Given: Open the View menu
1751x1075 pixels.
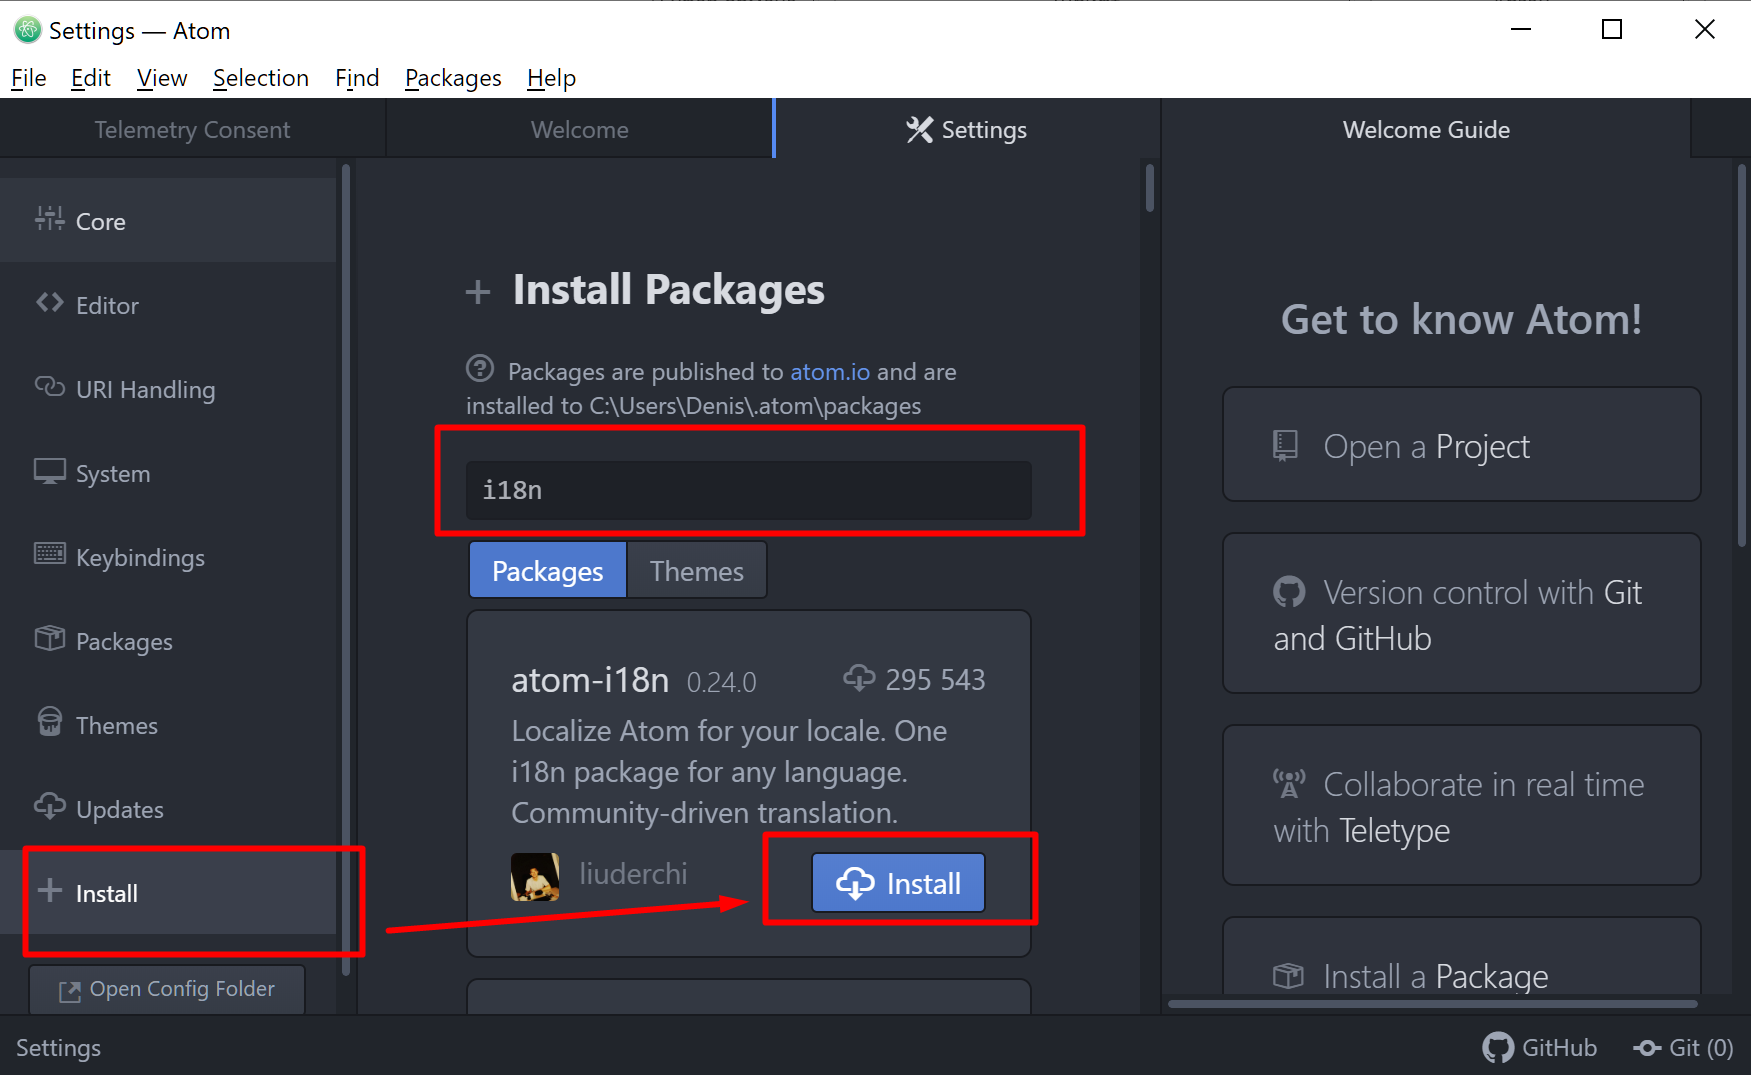Looking at the screenshot, I should [162, 78].
